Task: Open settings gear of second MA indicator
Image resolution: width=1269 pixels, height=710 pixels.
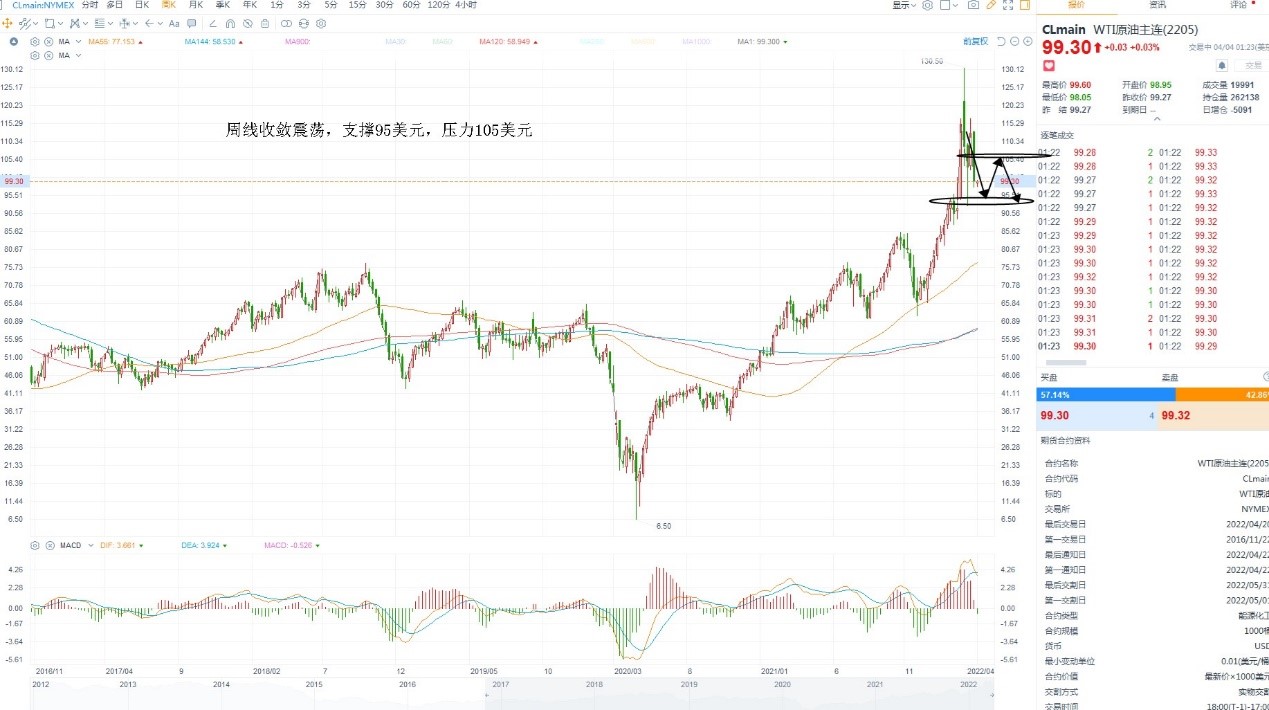Action: [35, 56]
